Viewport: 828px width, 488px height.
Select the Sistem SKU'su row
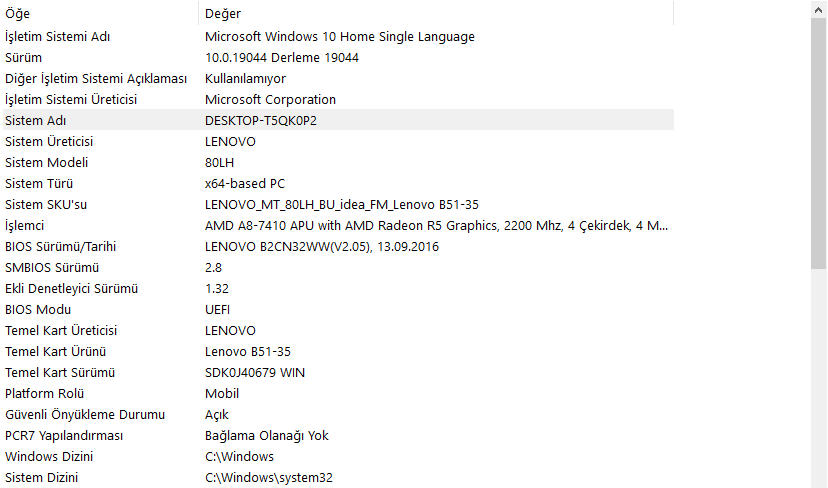(46, 204)
